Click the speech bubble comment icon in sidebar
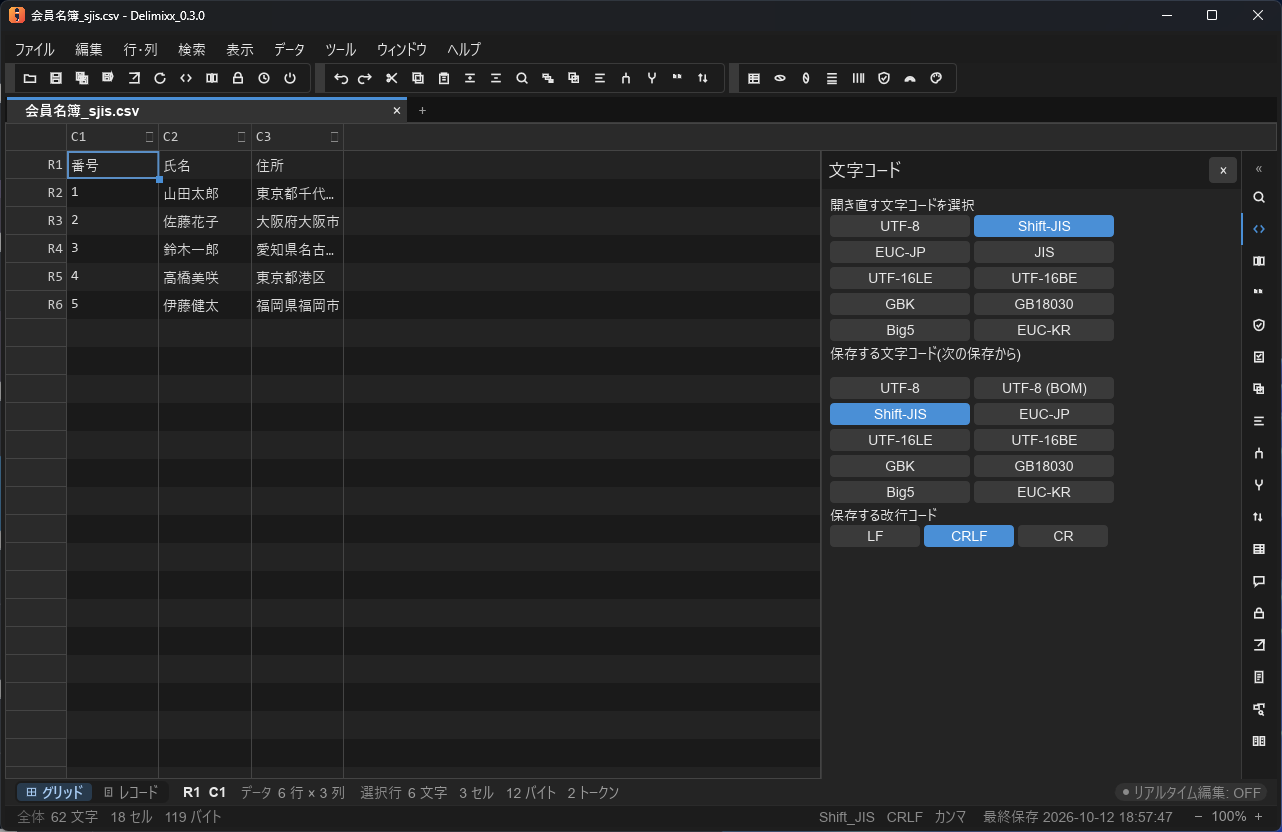Viewport: 1282px width, 832px height. (x=1259, y=581)
